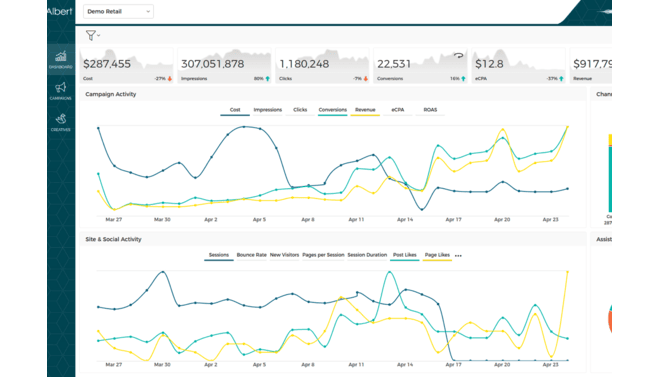
Task: Click the curved arrow icon on Conversions card
Action: tap(458, 55)
